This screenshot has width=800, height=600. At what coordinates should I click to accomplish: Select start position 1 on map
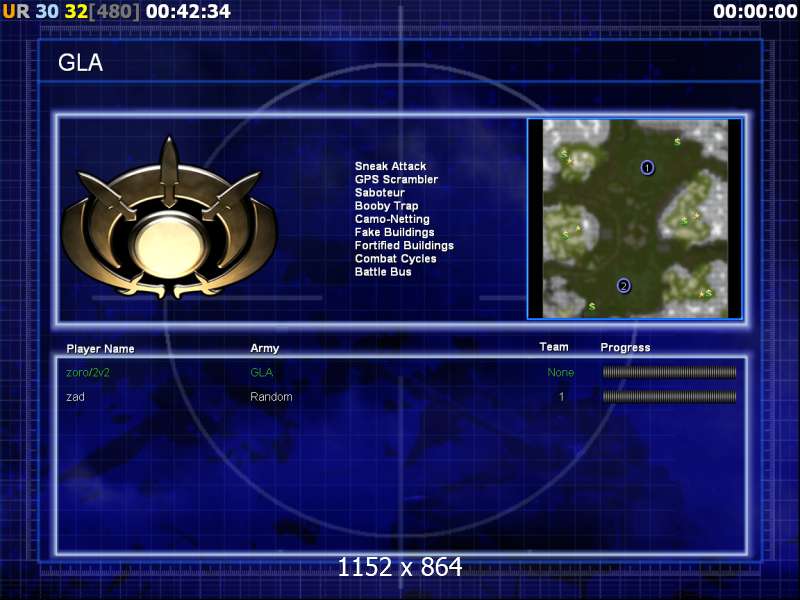click(647, 167)
